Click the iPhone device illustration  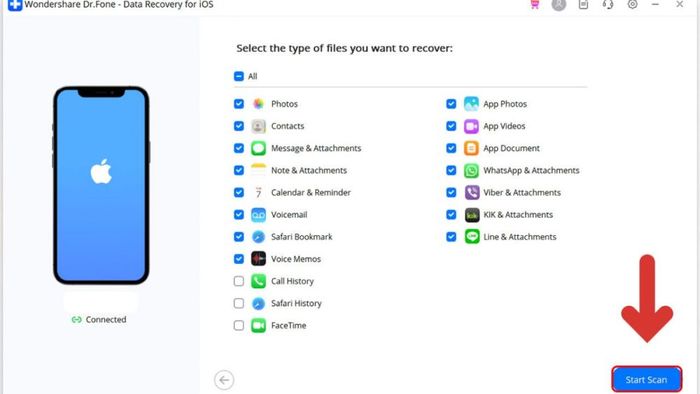tap(101, 185)
